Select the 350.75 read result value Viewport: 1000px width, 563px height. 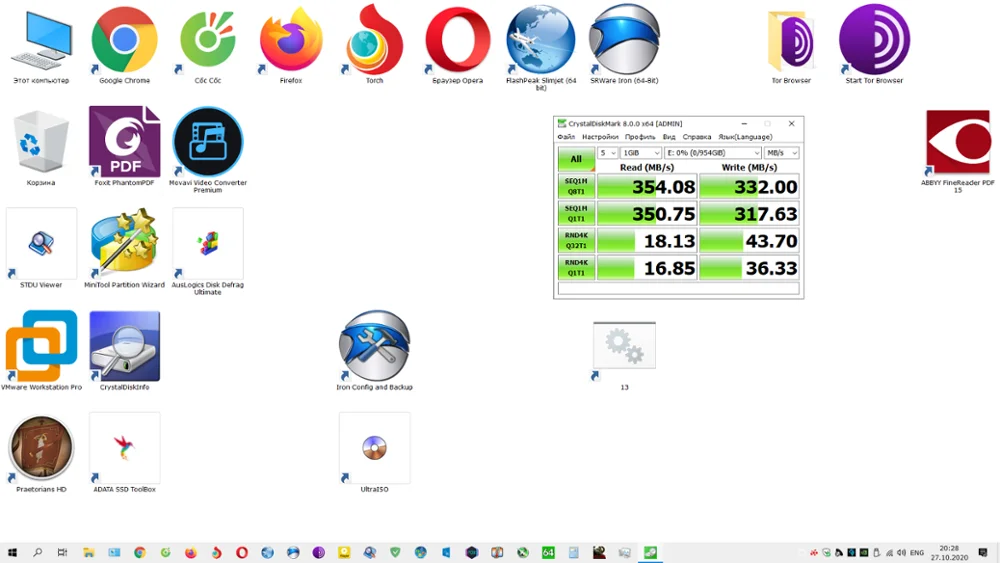tap(647, 214)
